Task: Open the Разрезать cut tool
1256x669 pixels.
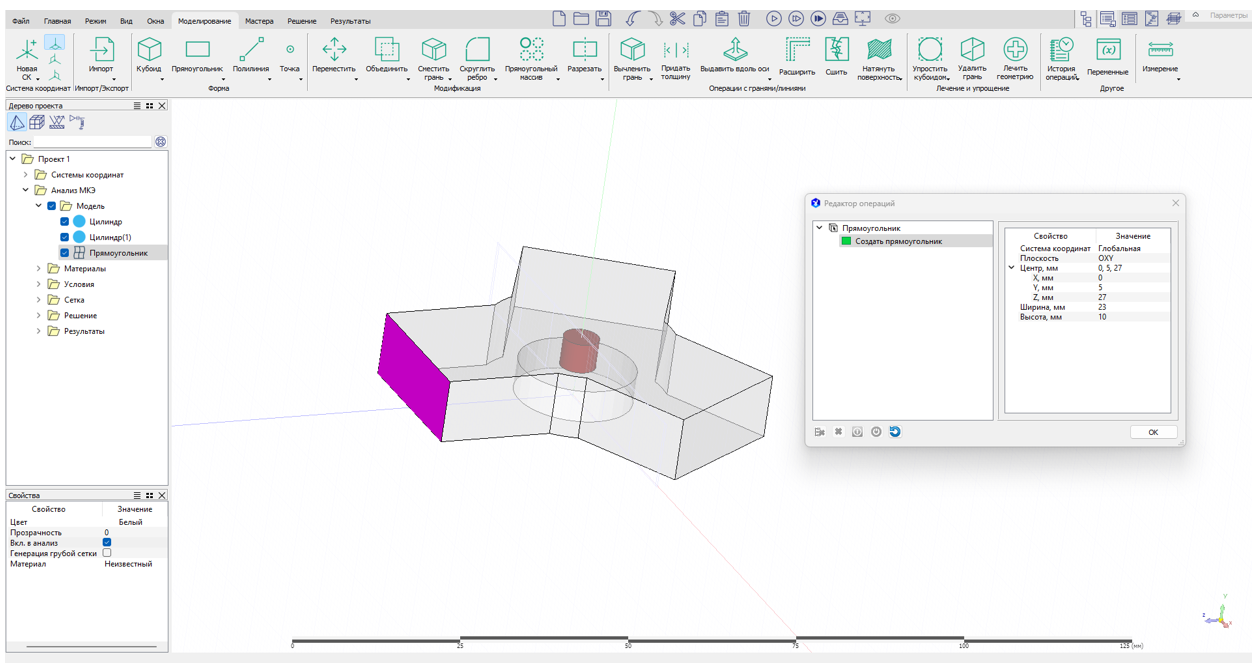Action: [584, 55]
